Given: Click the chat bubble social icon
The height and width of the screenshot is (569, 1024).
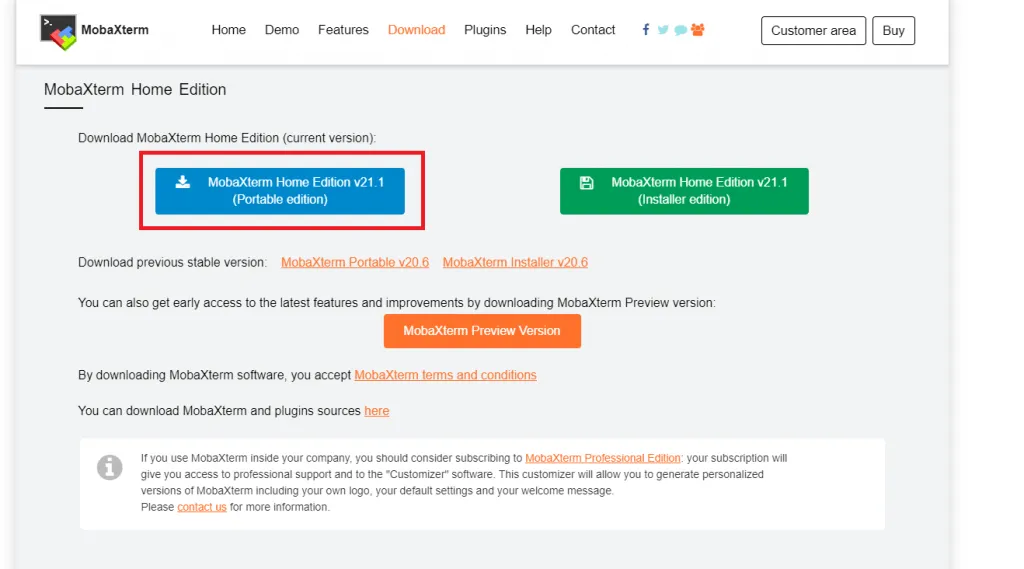Looking at the screenshot, I should pos(680,30).
